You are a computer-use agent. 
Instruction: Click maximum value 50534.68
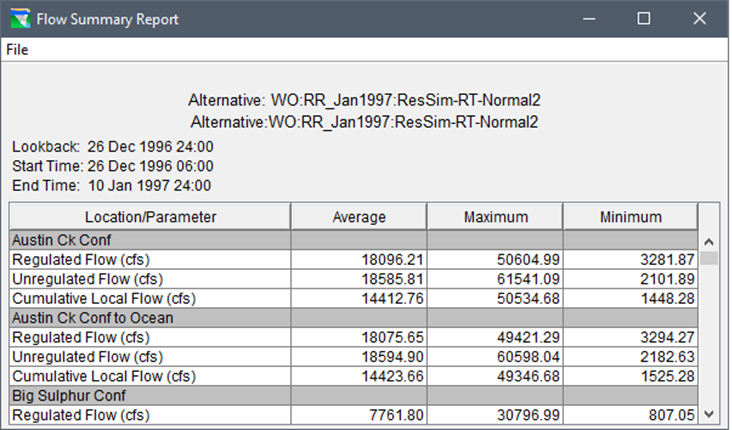point(528,298)
